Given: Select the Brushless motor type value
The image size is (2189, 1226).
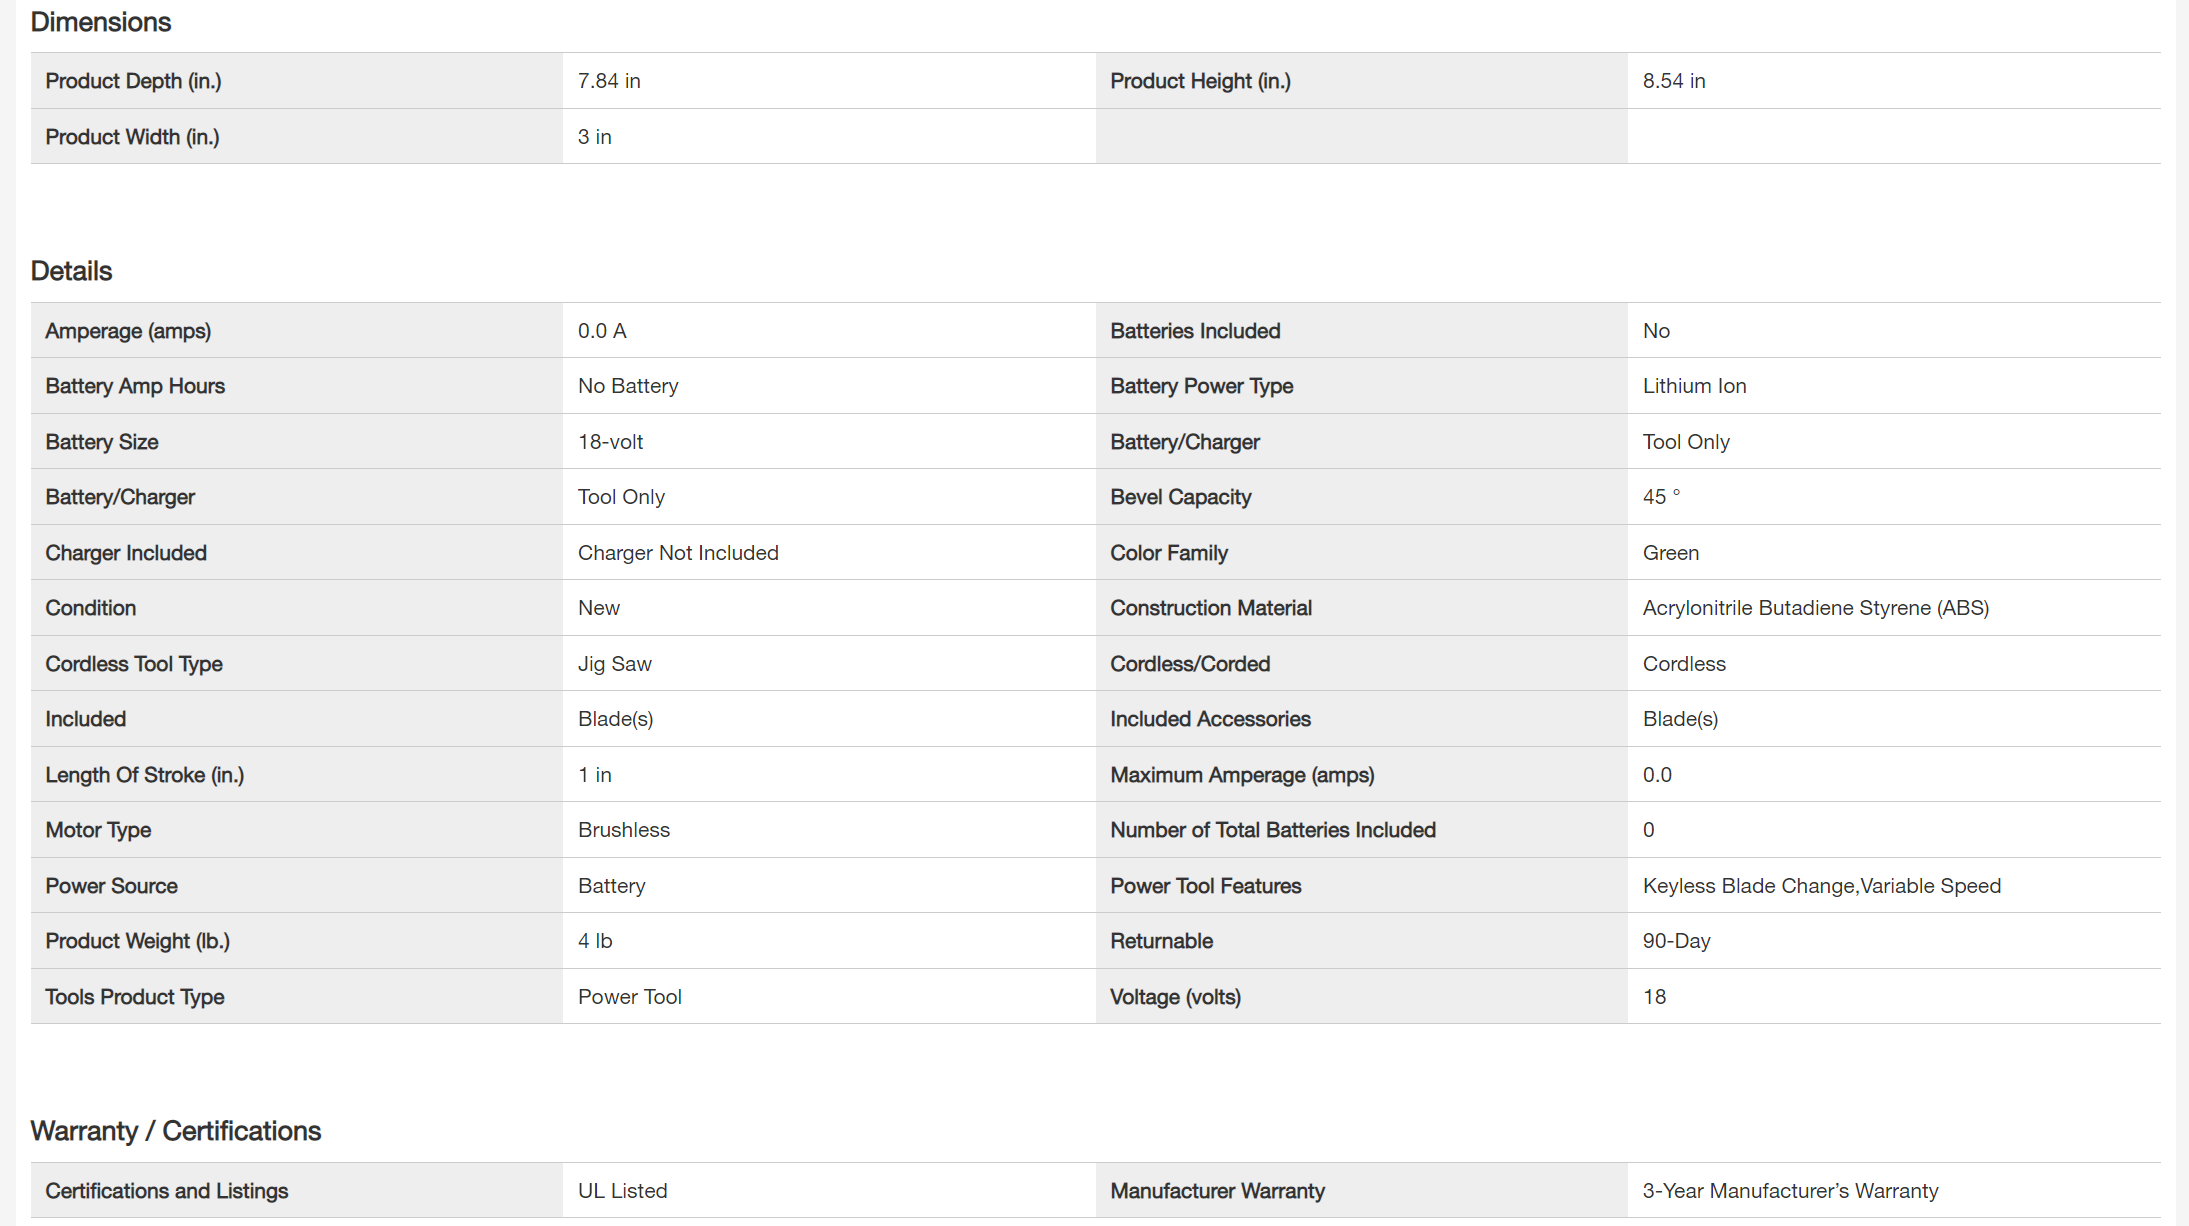Looking at the screenshot, I should click(x=623, y=830).
